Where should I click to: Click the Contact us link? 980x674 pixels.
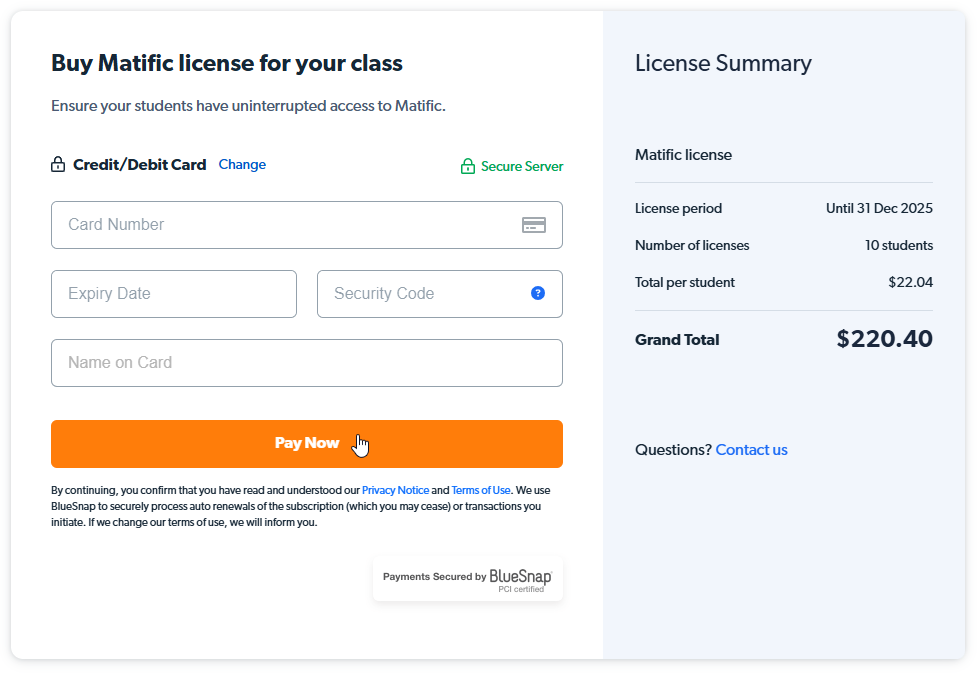click(751, 450)
